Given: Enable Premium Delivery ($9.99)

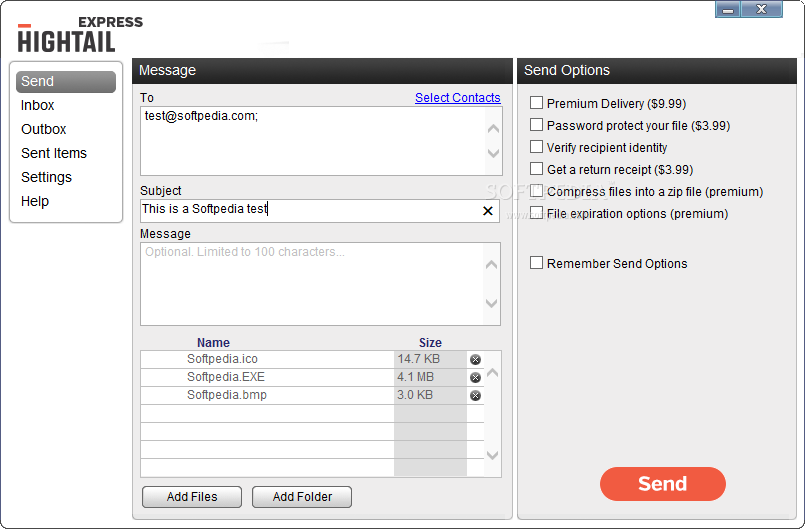Looking at the screenshot, I should click(x=536, y=103).
